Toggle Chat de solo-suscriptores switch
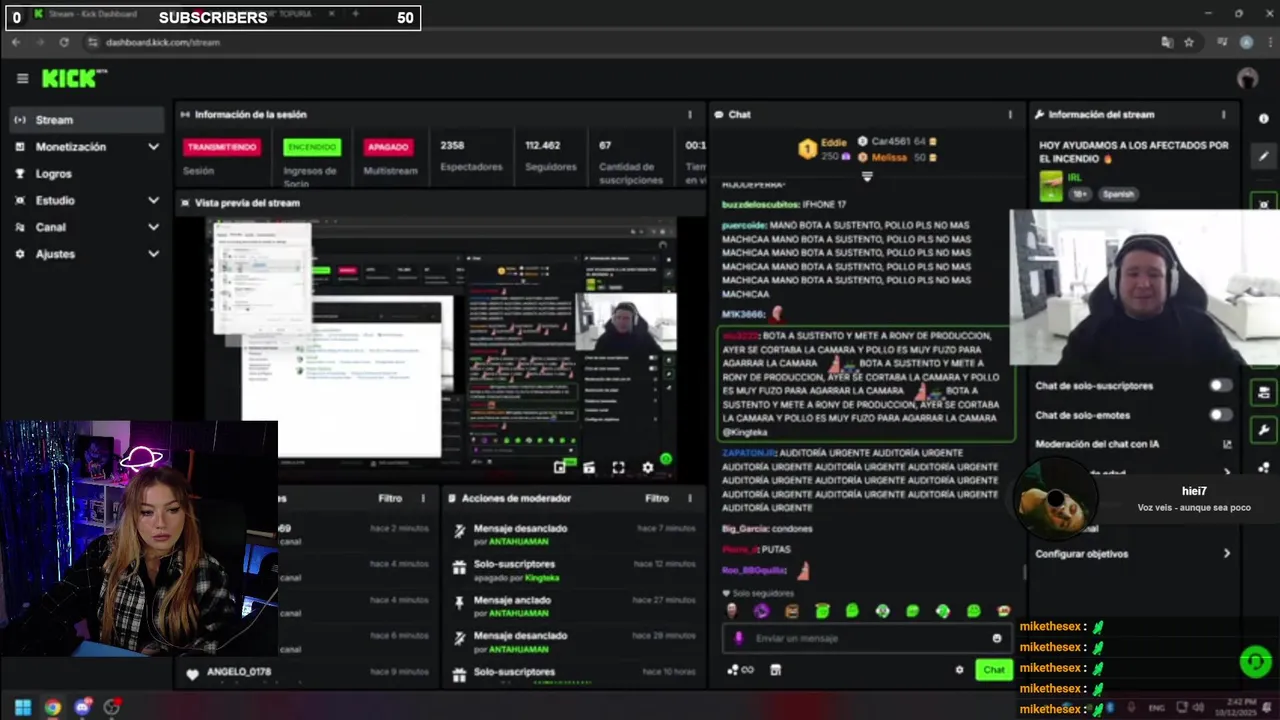Screen dimensions: 1280x720 tap(1221, 386)
